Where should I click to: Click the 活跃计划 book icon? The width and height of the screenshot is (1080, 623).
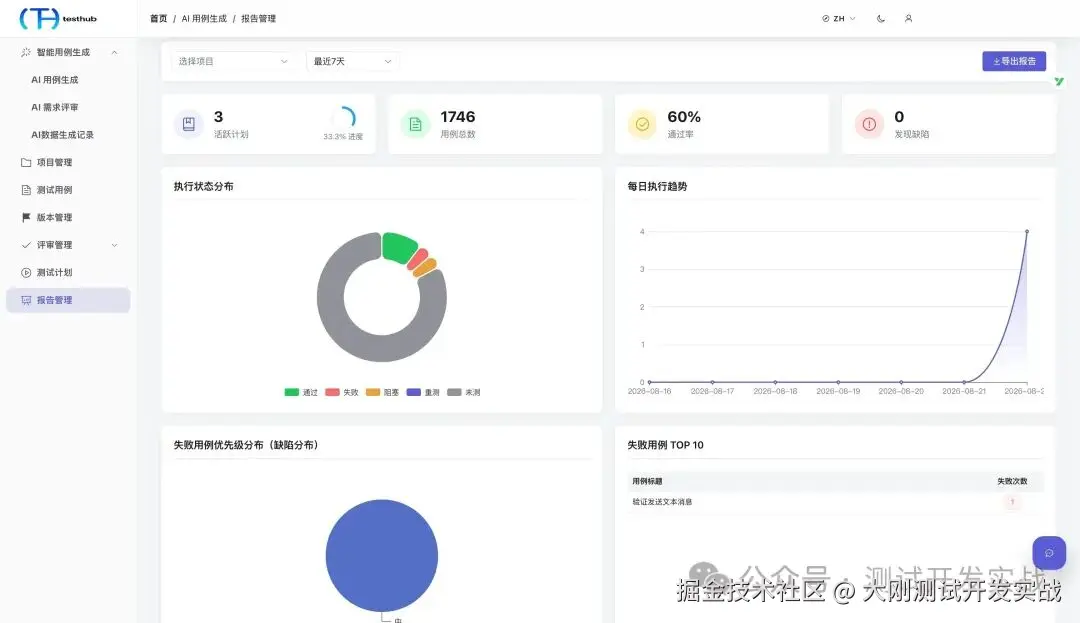point(189,124)
